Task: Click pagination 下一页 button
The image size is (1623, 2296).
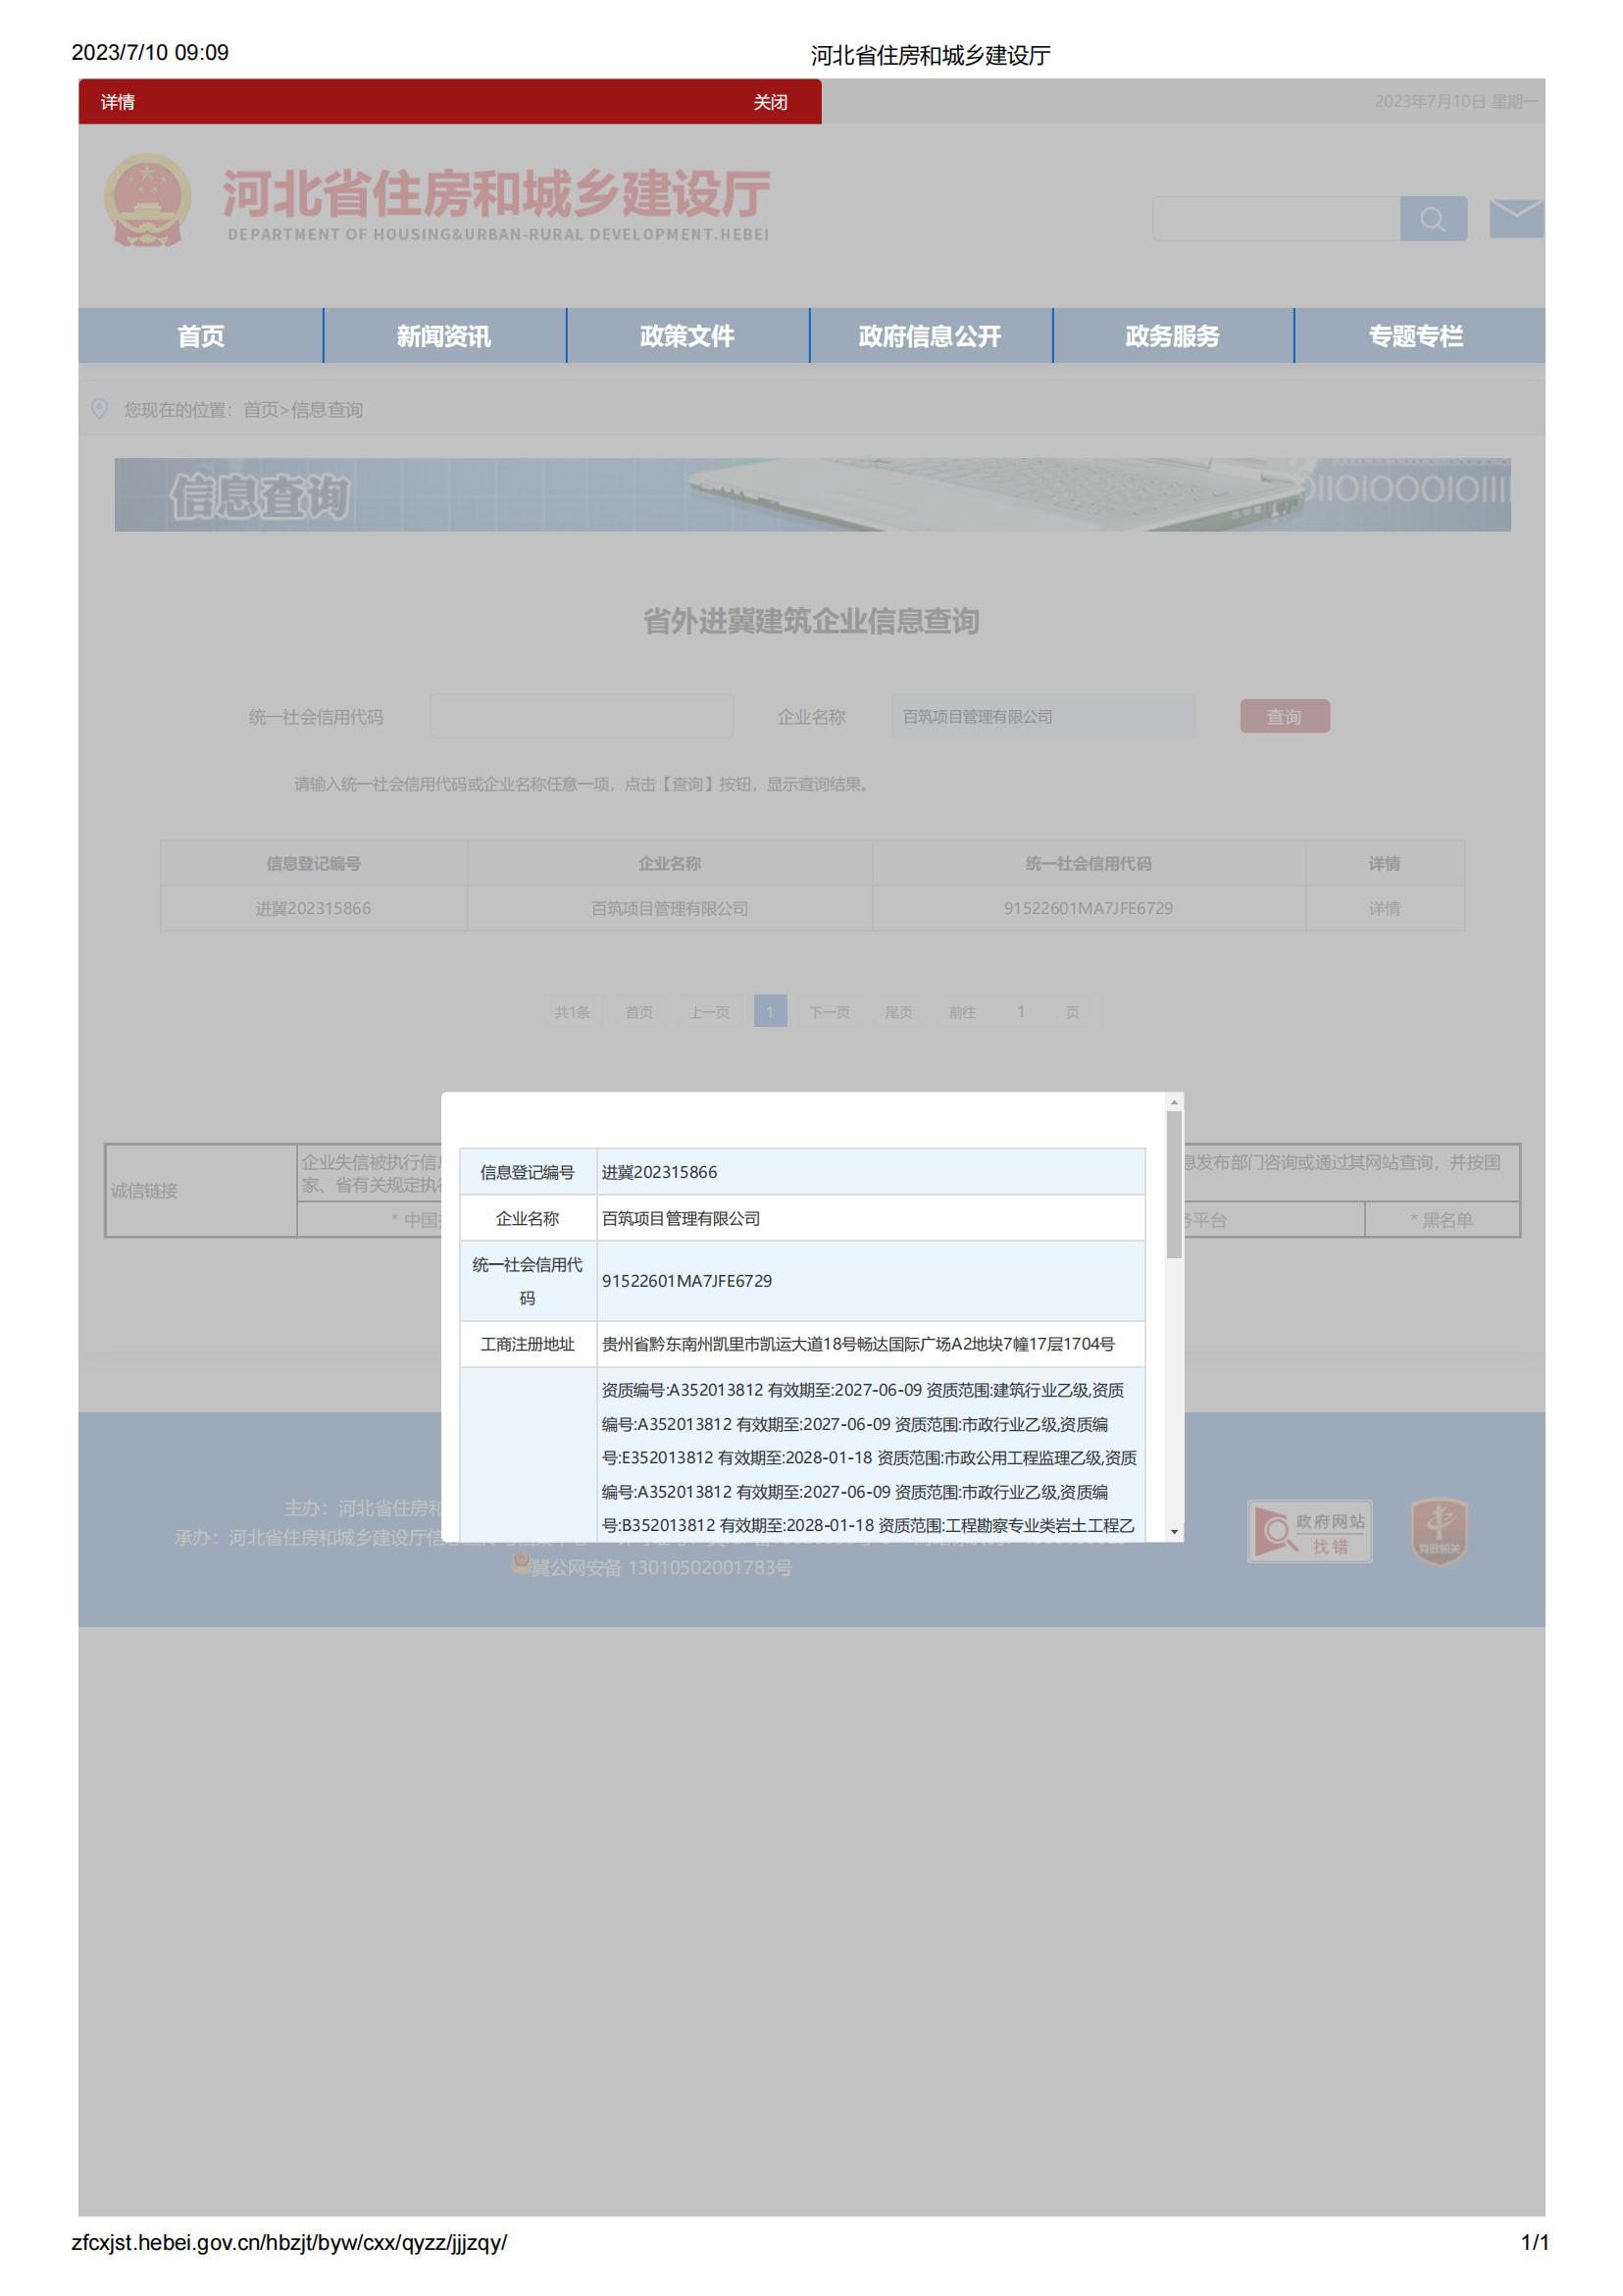Action: click(x=829, y=1012)
